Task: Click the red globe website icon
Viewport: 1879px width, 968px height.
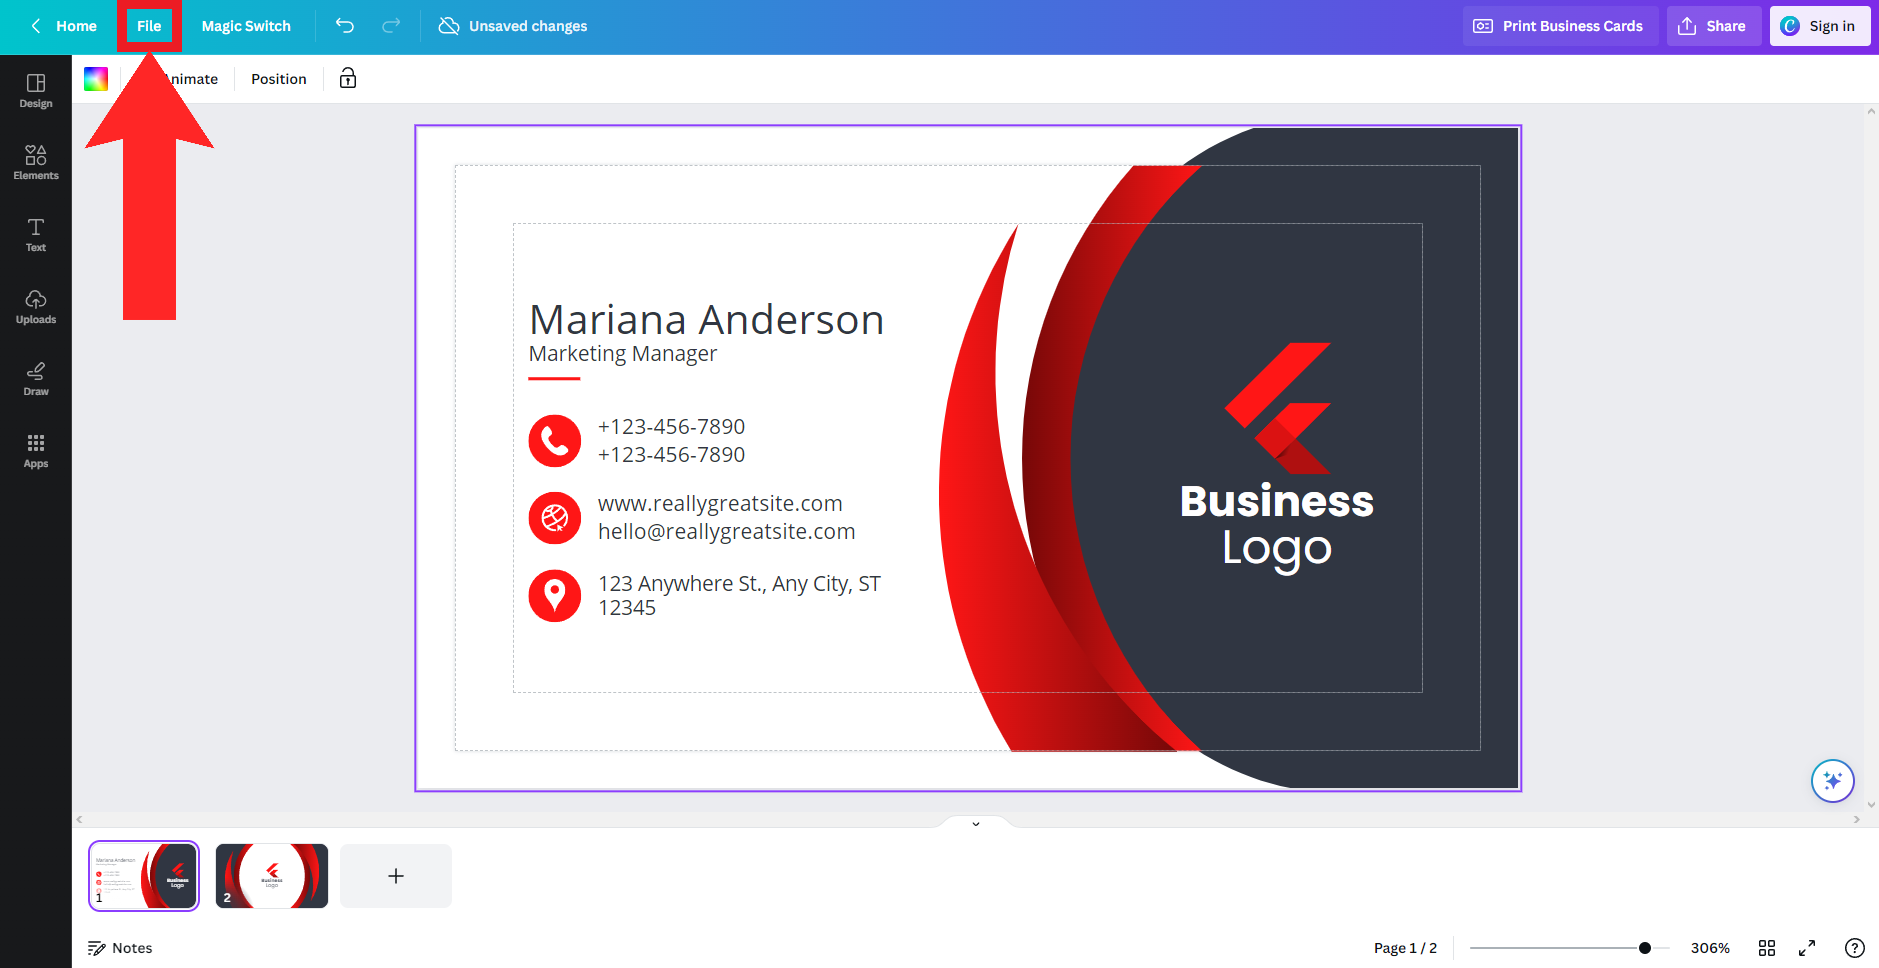Action: click(555, 518)
